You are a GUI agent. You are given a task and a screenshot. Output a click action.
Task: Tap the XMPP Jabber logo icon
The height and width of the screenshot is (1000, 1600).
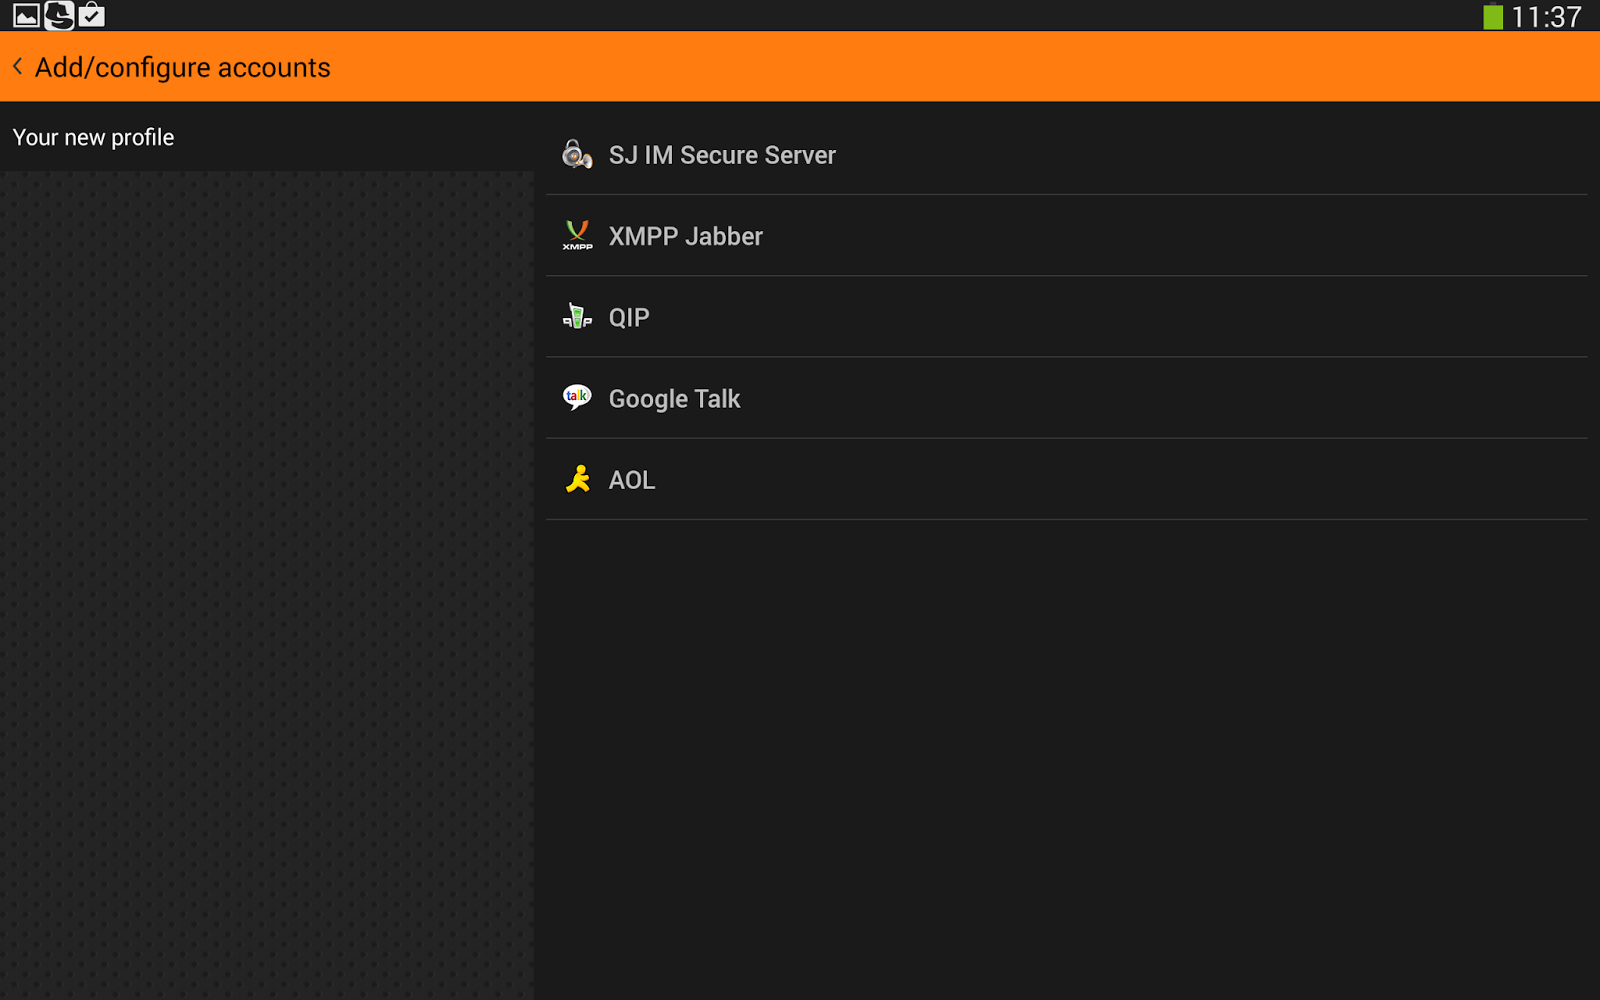[x=577, y=236]
